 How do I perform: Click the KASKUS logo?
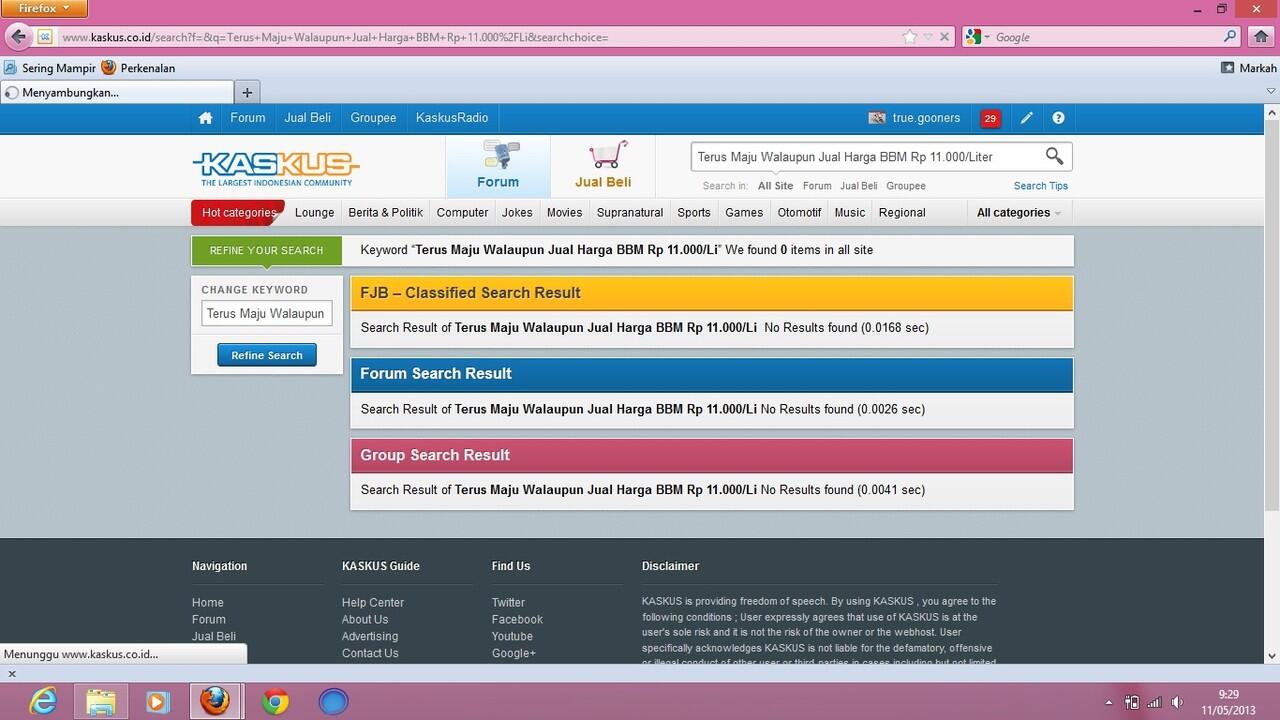[x=276, y=168]
